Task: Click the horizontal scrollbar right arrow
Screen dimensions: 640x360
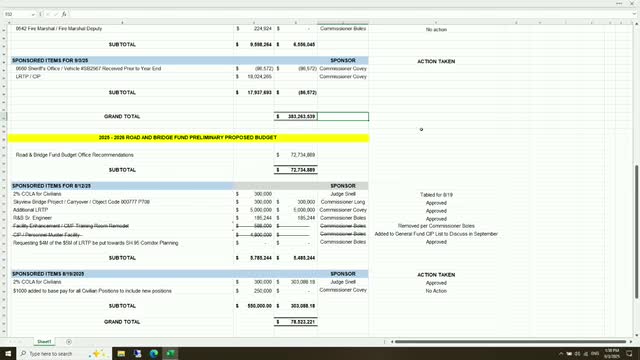Action: tap(631, 342)
